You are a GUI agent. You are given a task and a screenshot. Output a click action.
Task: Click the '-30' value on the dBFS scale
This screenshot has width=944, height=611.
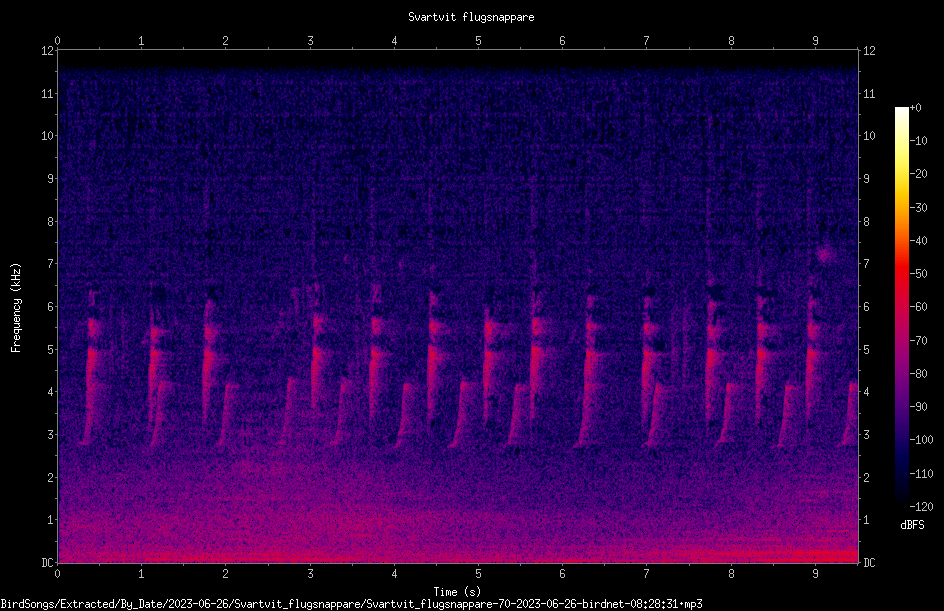tap(918, 208)
